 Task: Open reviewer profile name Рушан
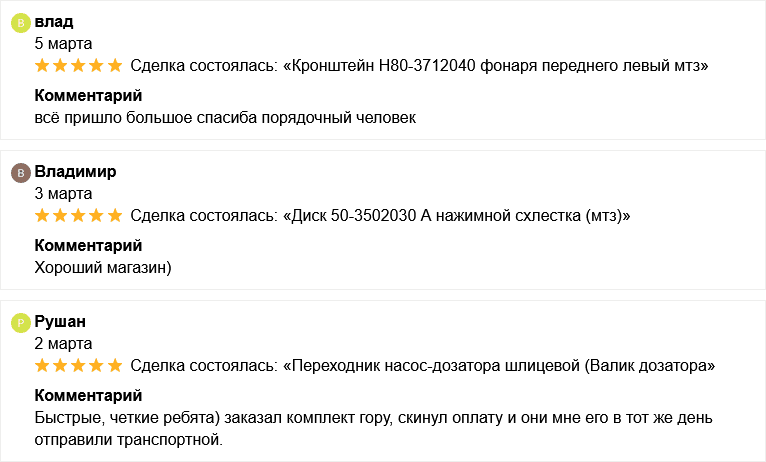(60, 321)
